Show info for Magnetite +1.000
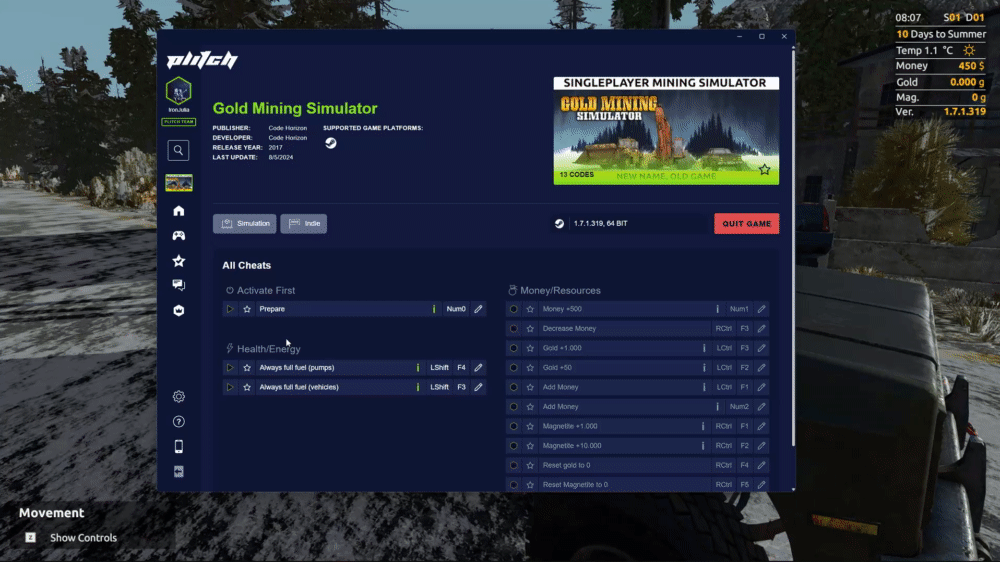This screenshot has height=562, width=1000. tap(703, 426)
